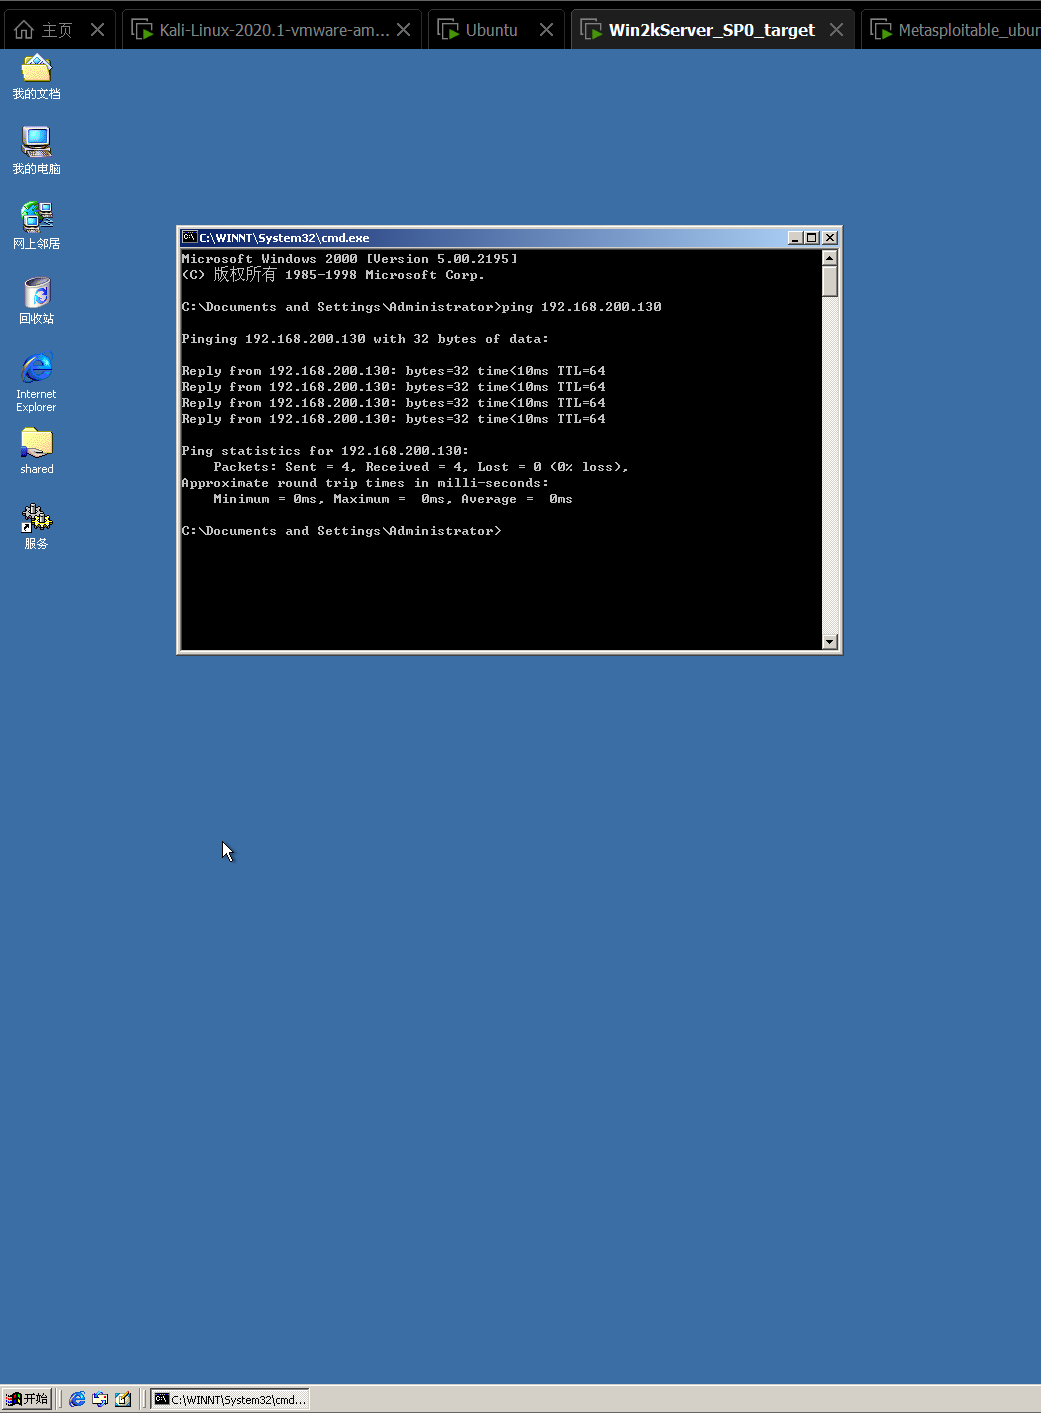Click the cmd vertical scrollbar thumb

pyautogui.click(x=830, y=281)
